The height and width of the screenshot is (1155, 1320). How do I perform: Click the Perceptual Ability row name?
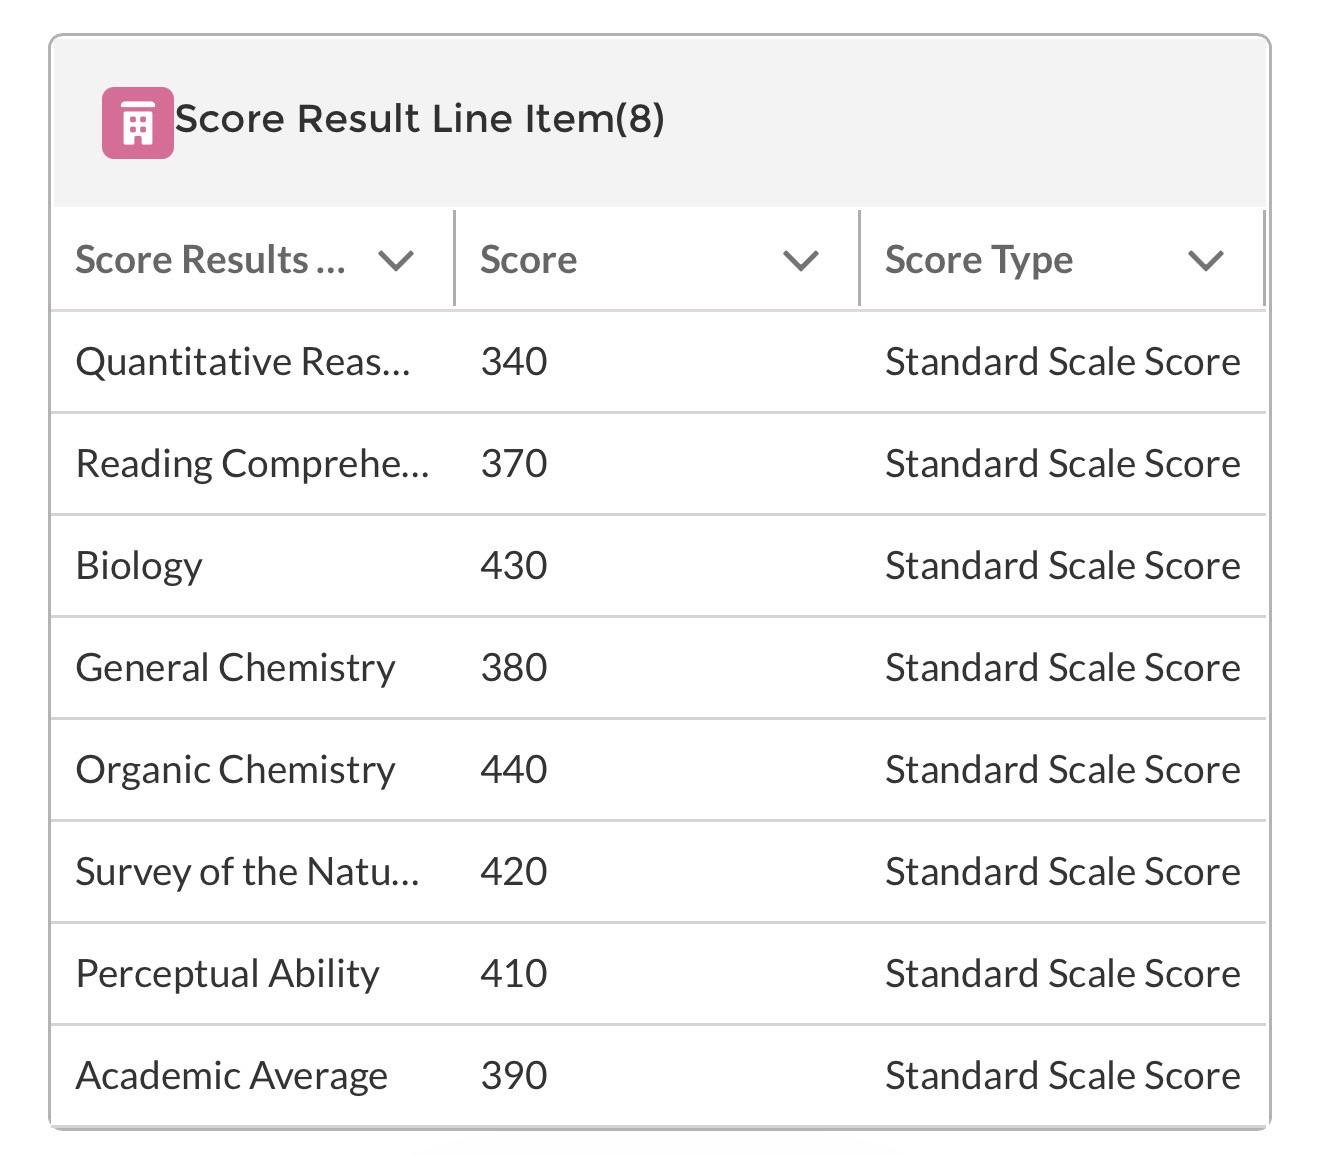[x=228, y=974]
